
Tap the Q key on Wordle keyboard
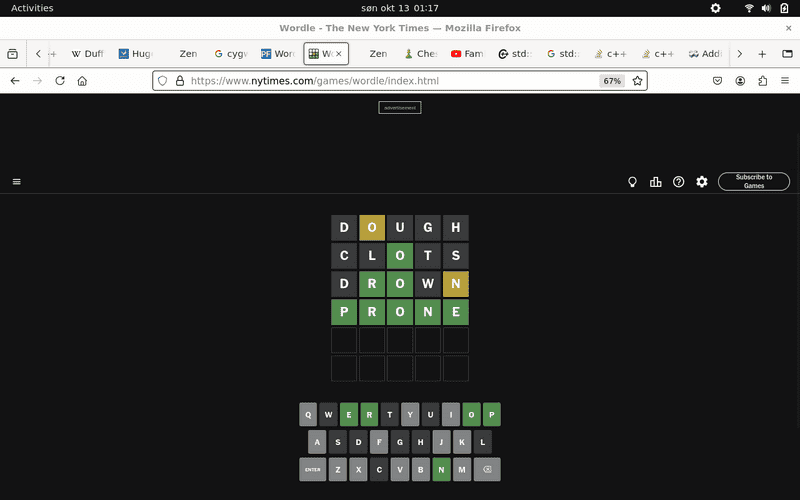point(308,414)
